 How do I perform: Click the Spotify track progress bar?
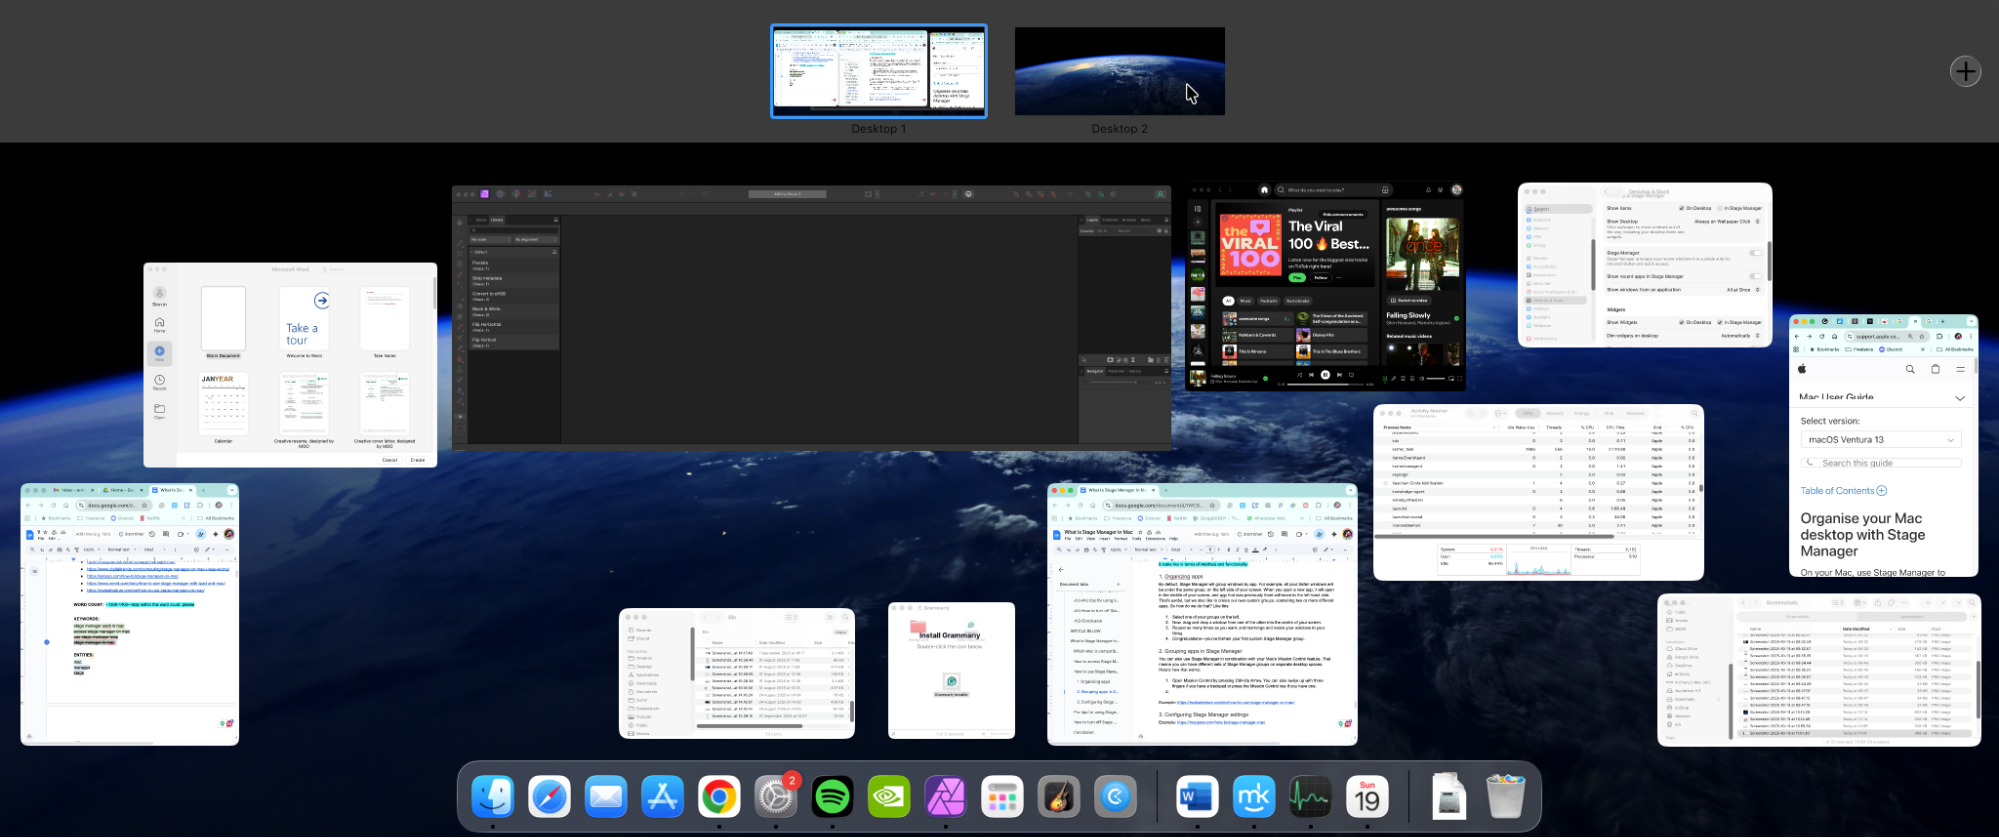click(x=1325, y=384)
